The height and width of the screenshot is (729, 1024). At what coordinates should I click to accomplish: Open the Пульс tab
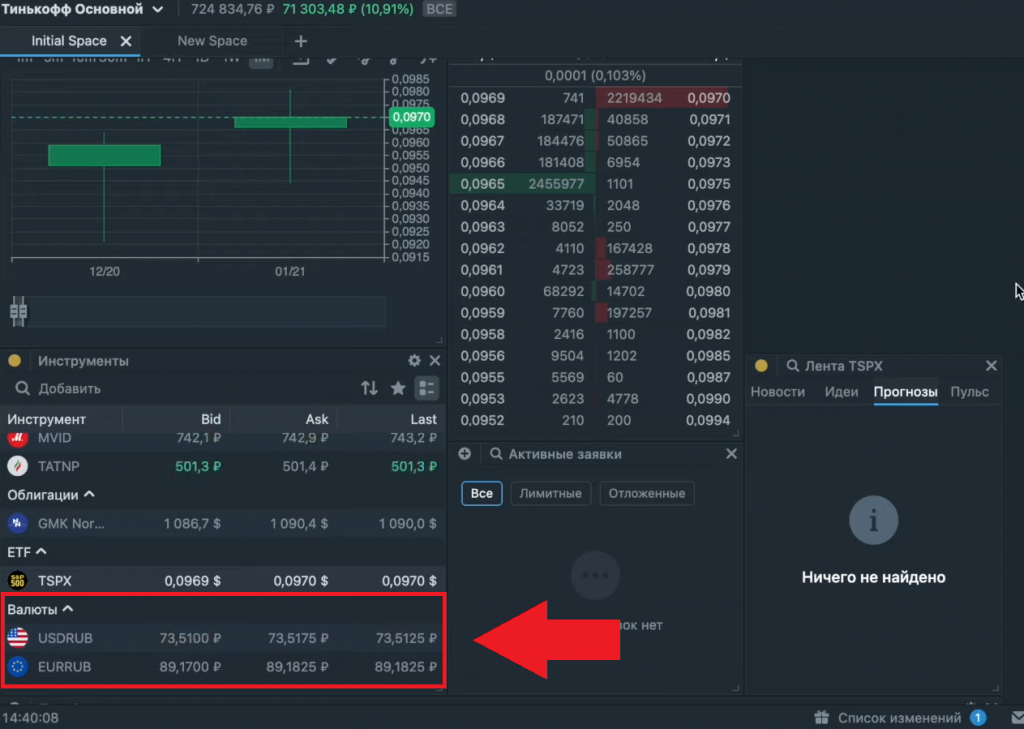(x=969, y=392)
